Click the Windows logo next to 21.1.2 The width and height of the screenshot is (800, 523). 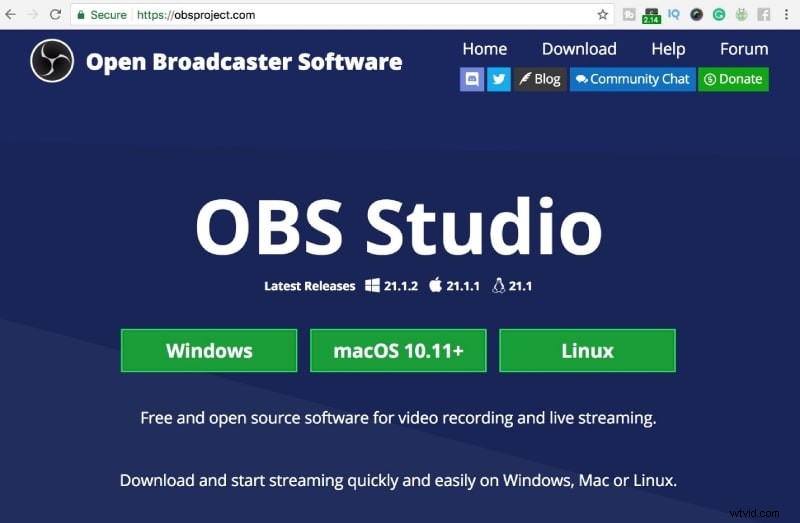[372, 286]
